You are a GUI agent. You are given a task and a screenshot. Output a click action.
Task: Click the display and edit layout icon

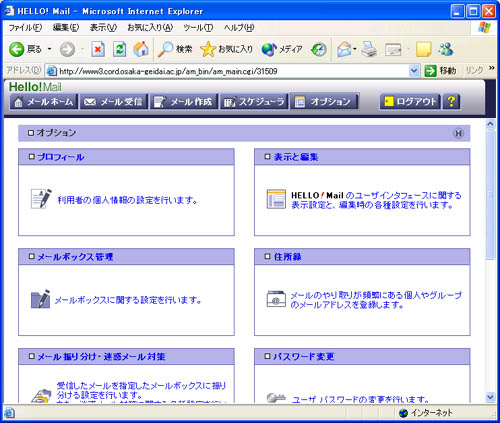(276, 199)
